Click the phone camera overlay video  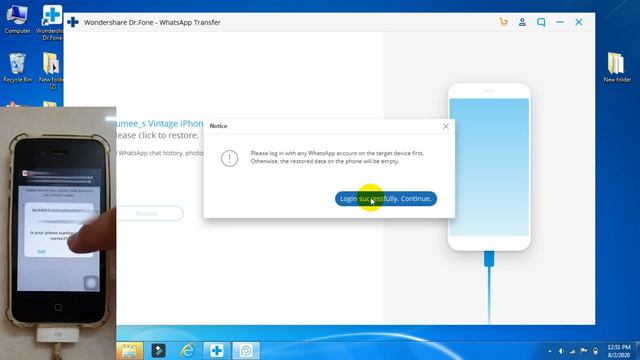point(58,233)
